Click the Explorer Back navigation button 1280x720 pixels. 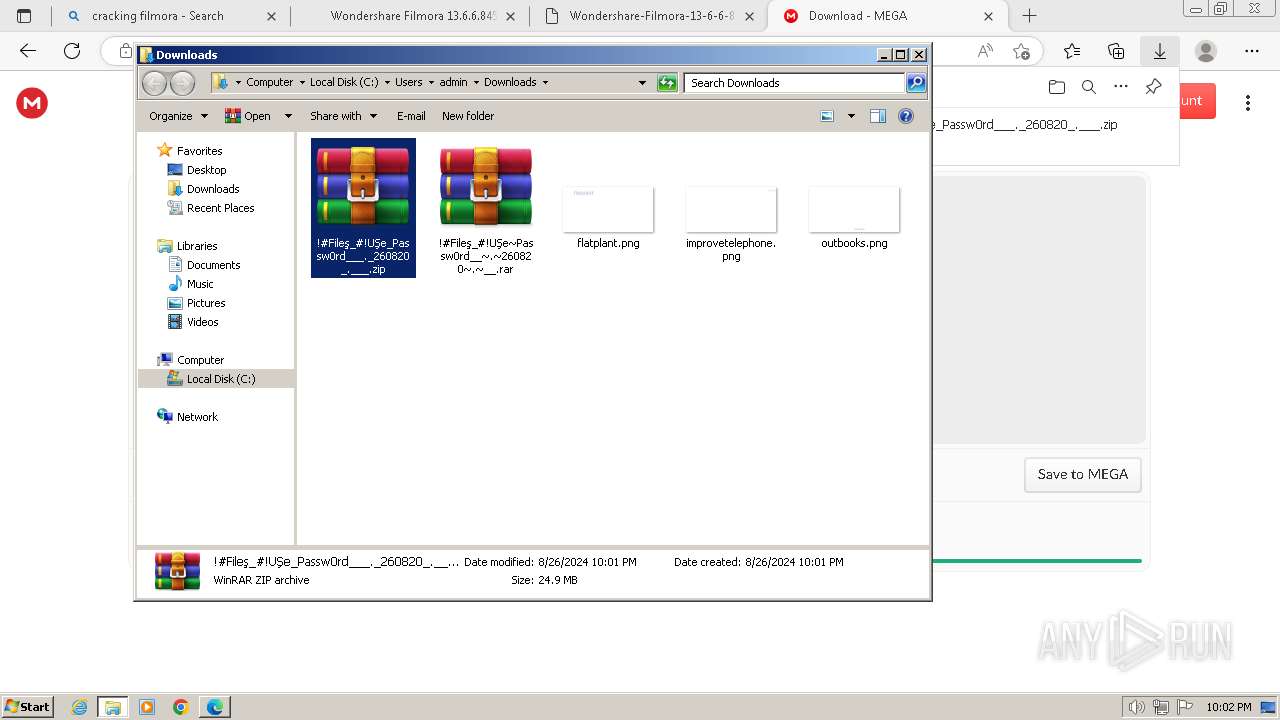[154, 83]
